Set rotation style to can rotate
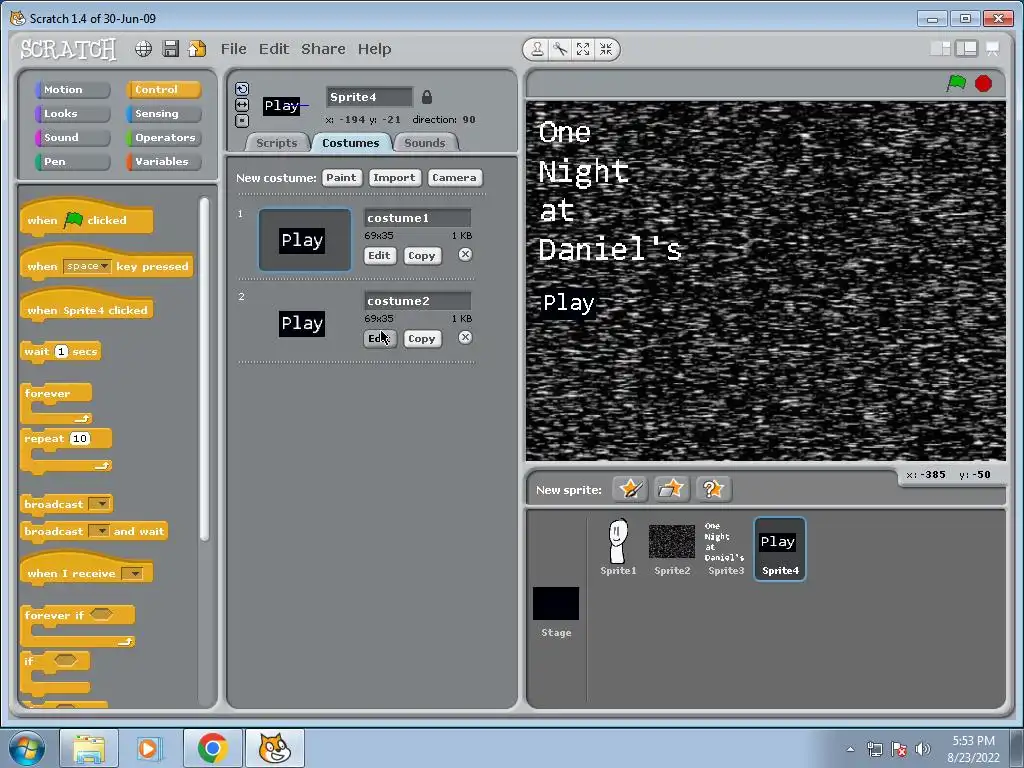The image size is (1024, 768). 242,89
